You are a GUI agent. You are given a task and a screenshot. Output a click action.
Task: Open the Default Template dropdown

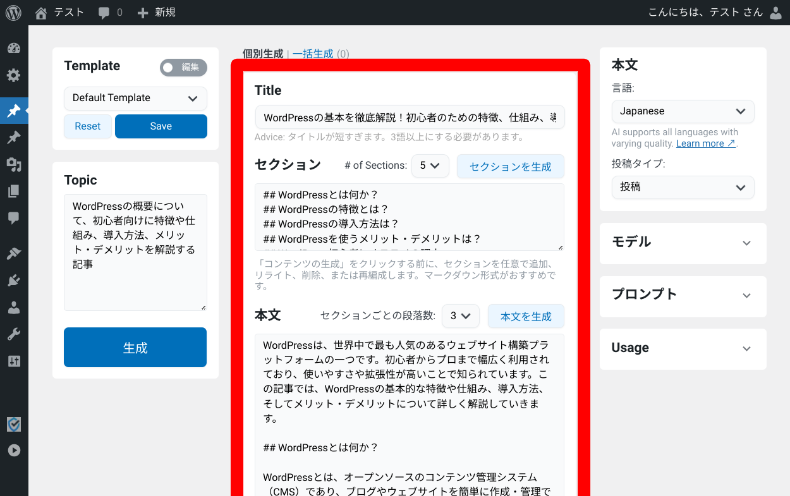pos(135,98)
